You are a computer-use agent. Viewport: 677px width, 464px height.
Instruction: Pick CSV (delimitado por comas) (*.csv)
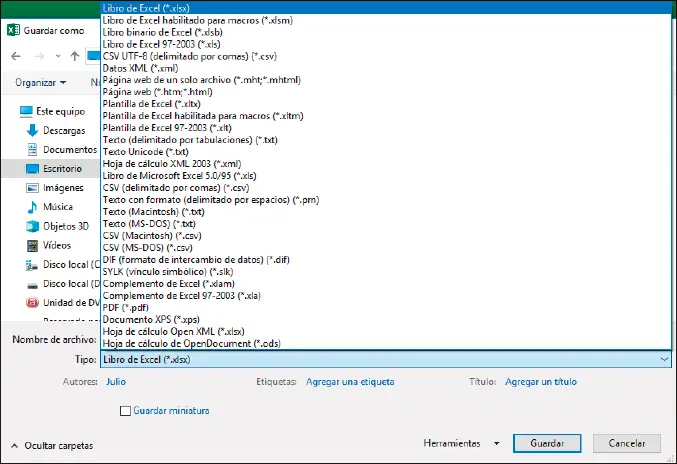386,188
